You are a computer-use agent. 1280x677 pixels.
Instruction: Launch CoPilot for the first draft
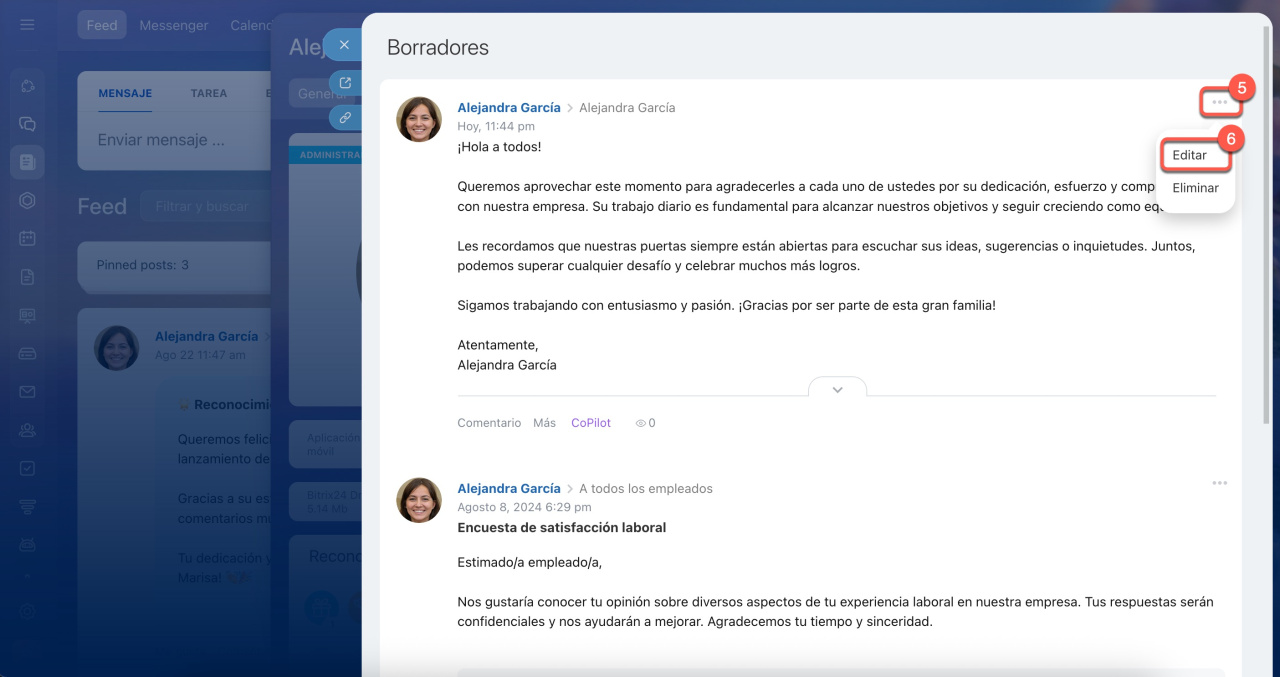[x=590, y=423]
